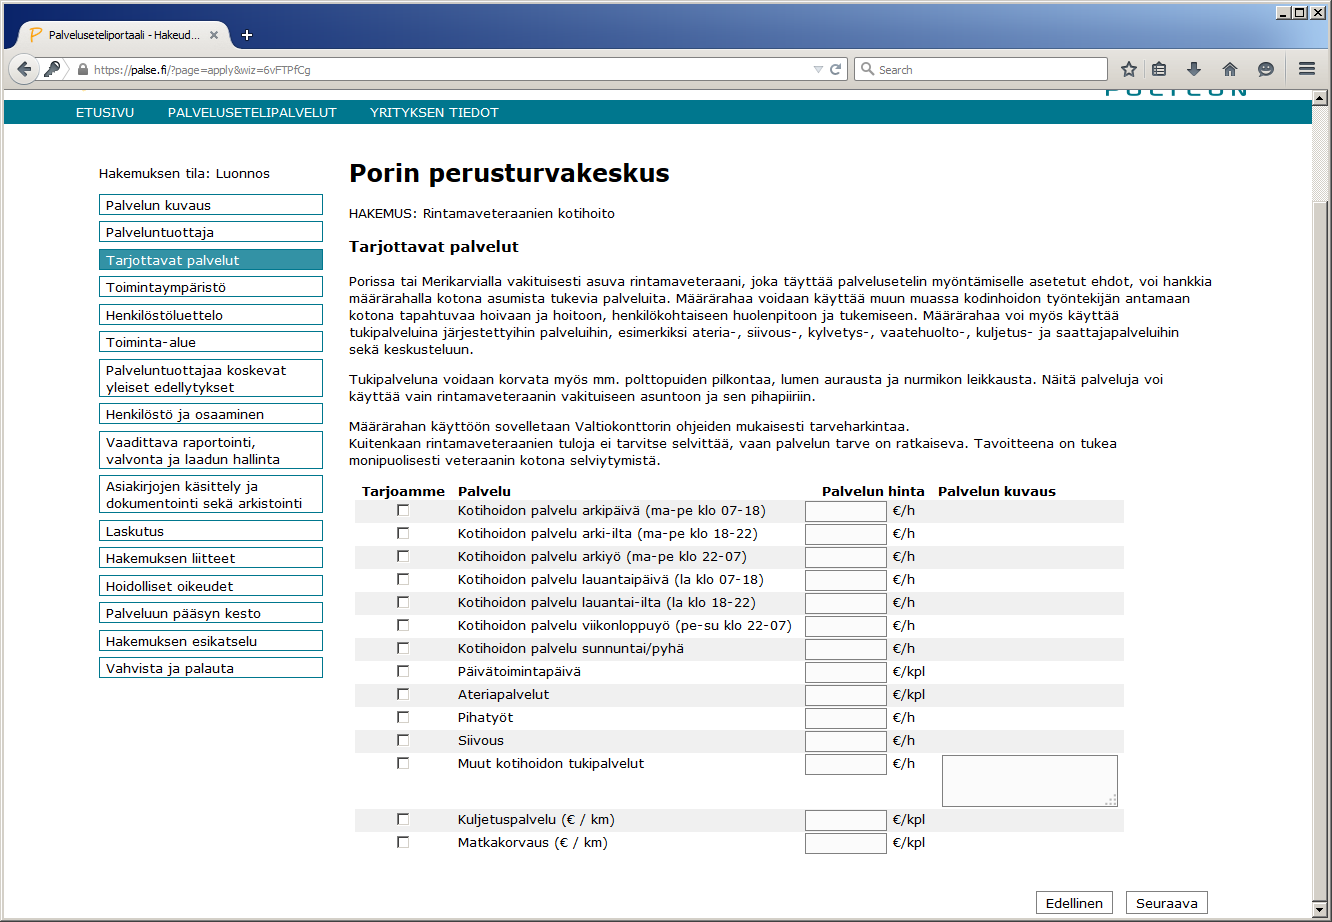Go to the browser home page icon
Image resolution: width=1332 pixels, height=922 pixels.
[1230, 70]
